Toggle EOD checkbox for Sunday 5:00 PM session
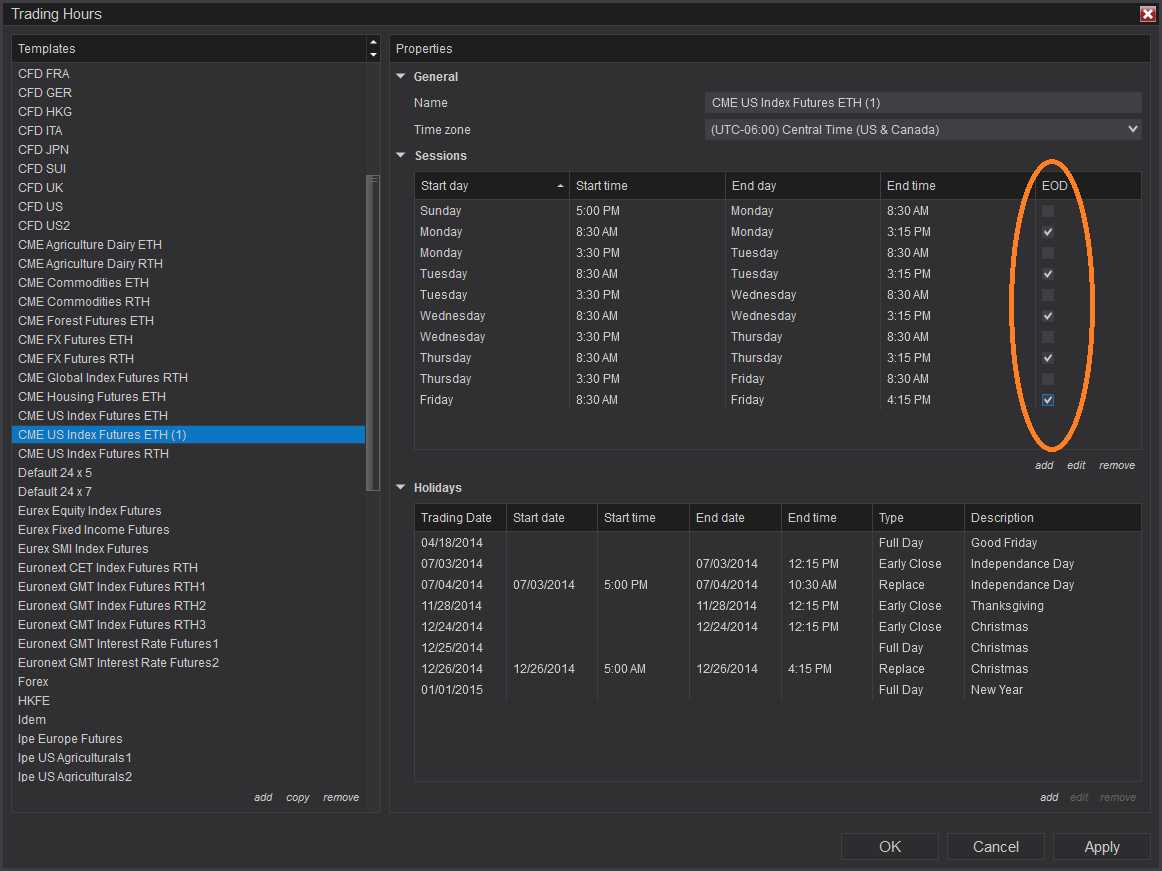This screenshot has width=1162, height=871. pyautogui.click(x=1048, y=211)
